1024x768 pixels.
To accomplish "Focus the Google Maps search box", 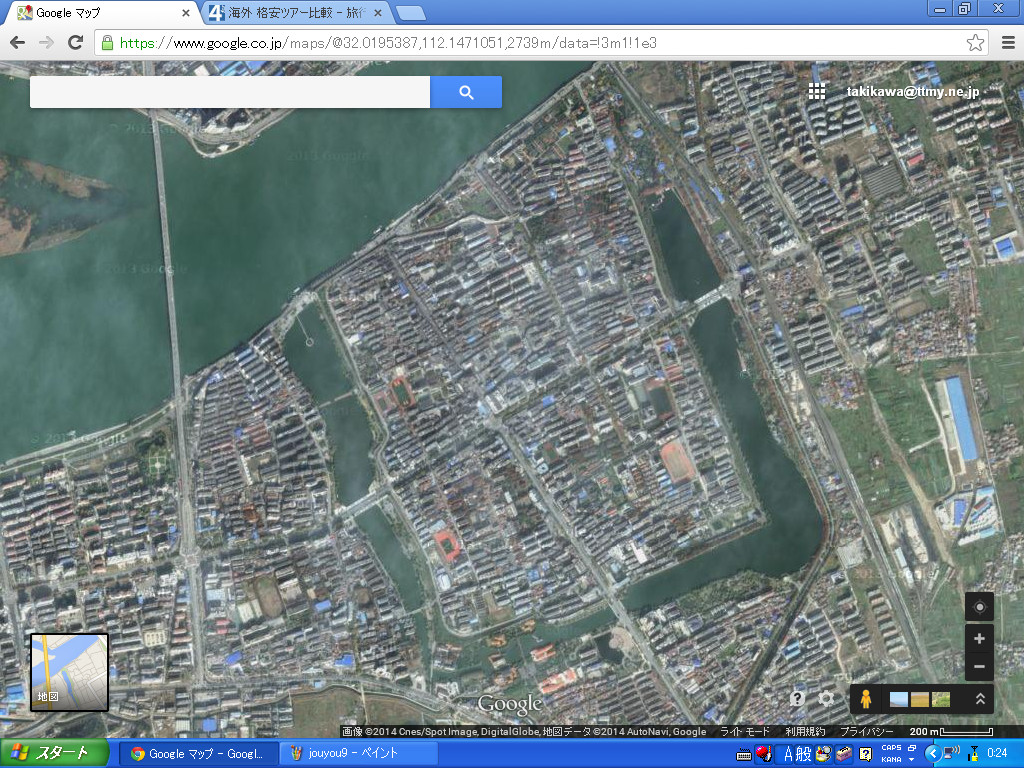I will coord(230,92).
